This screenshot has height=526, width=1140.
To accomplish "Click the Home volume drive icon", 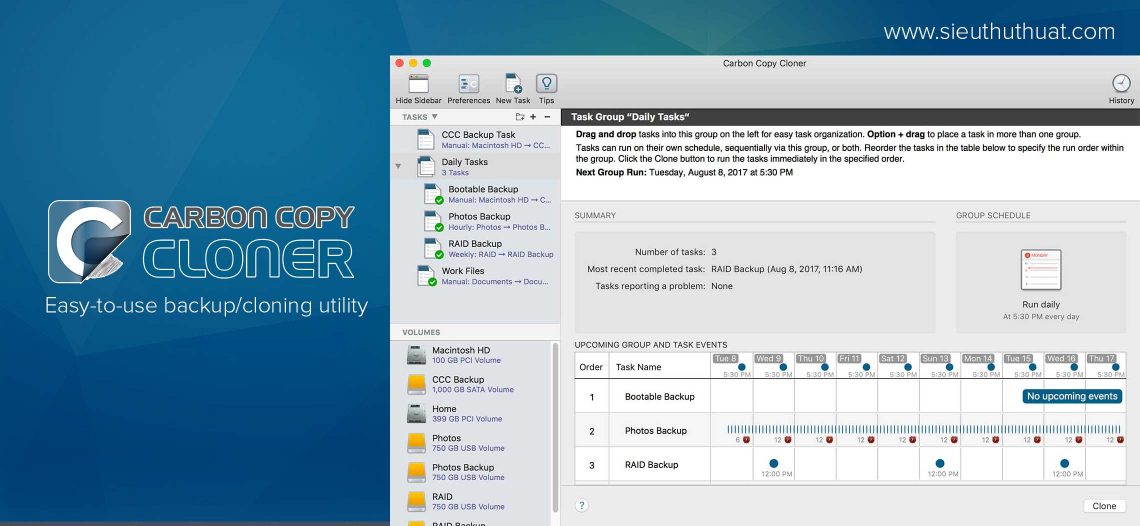I will tap(416, 413).
